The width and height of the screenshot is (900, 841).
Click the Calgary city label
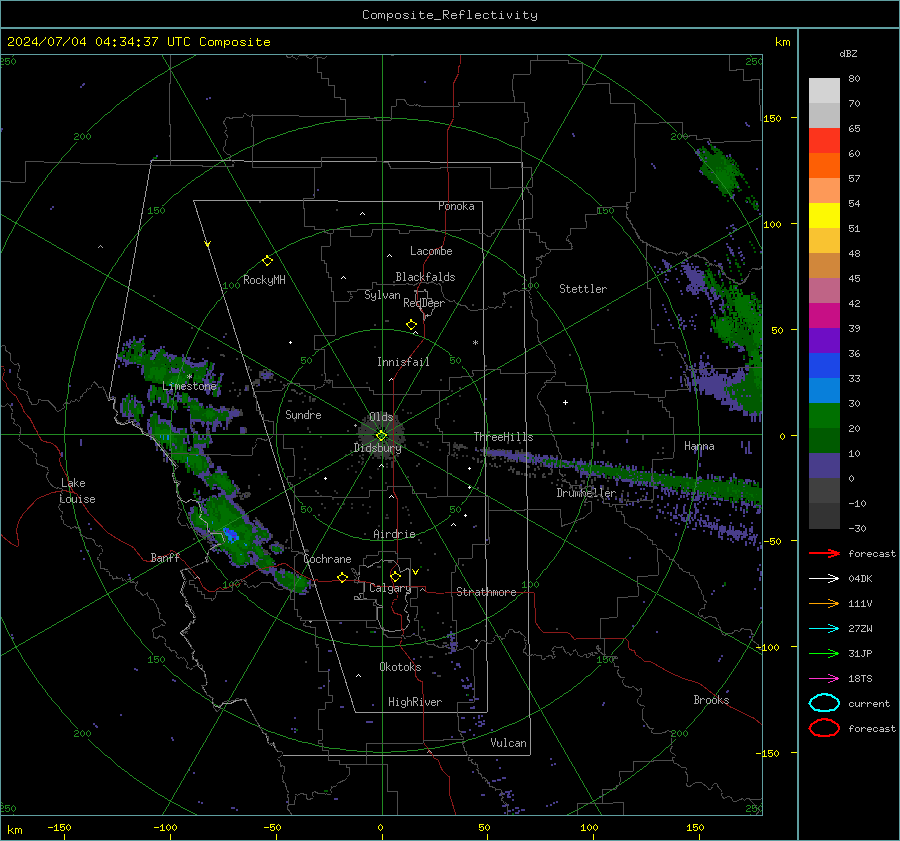[390, 588]
